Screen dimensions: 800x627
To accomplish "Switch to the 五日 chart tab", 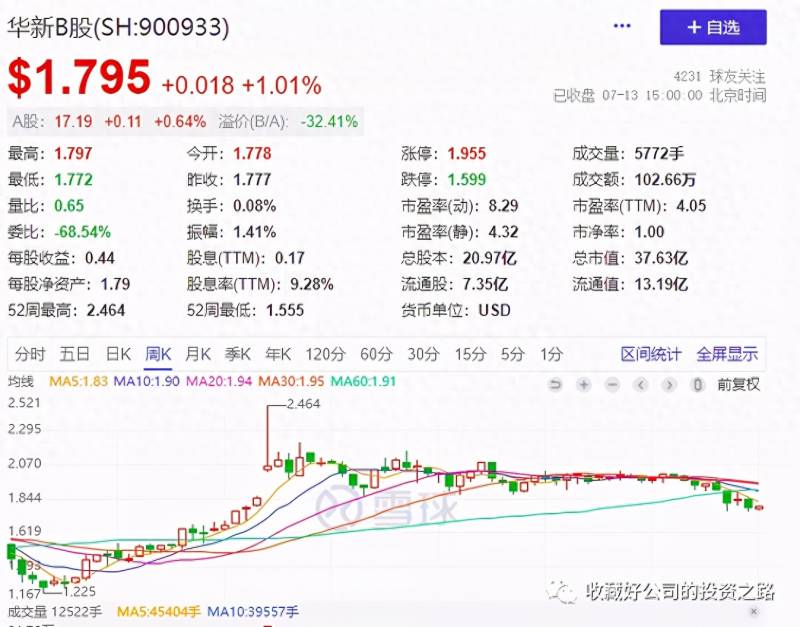I will click(x=74, y=354).
